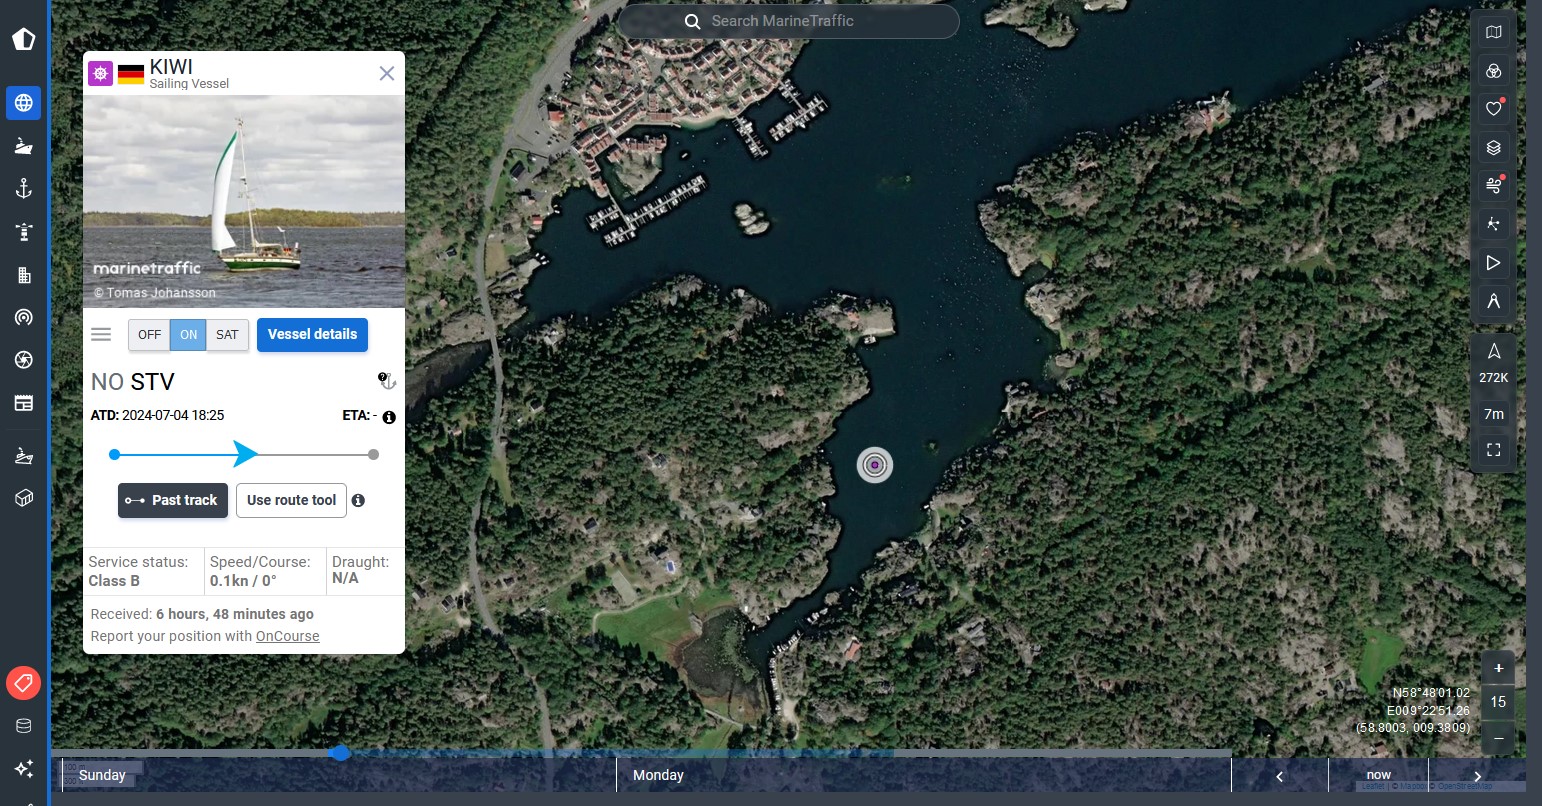Select the purple vessel marker on map
1542x806 pixels.
tap(874, 465)
